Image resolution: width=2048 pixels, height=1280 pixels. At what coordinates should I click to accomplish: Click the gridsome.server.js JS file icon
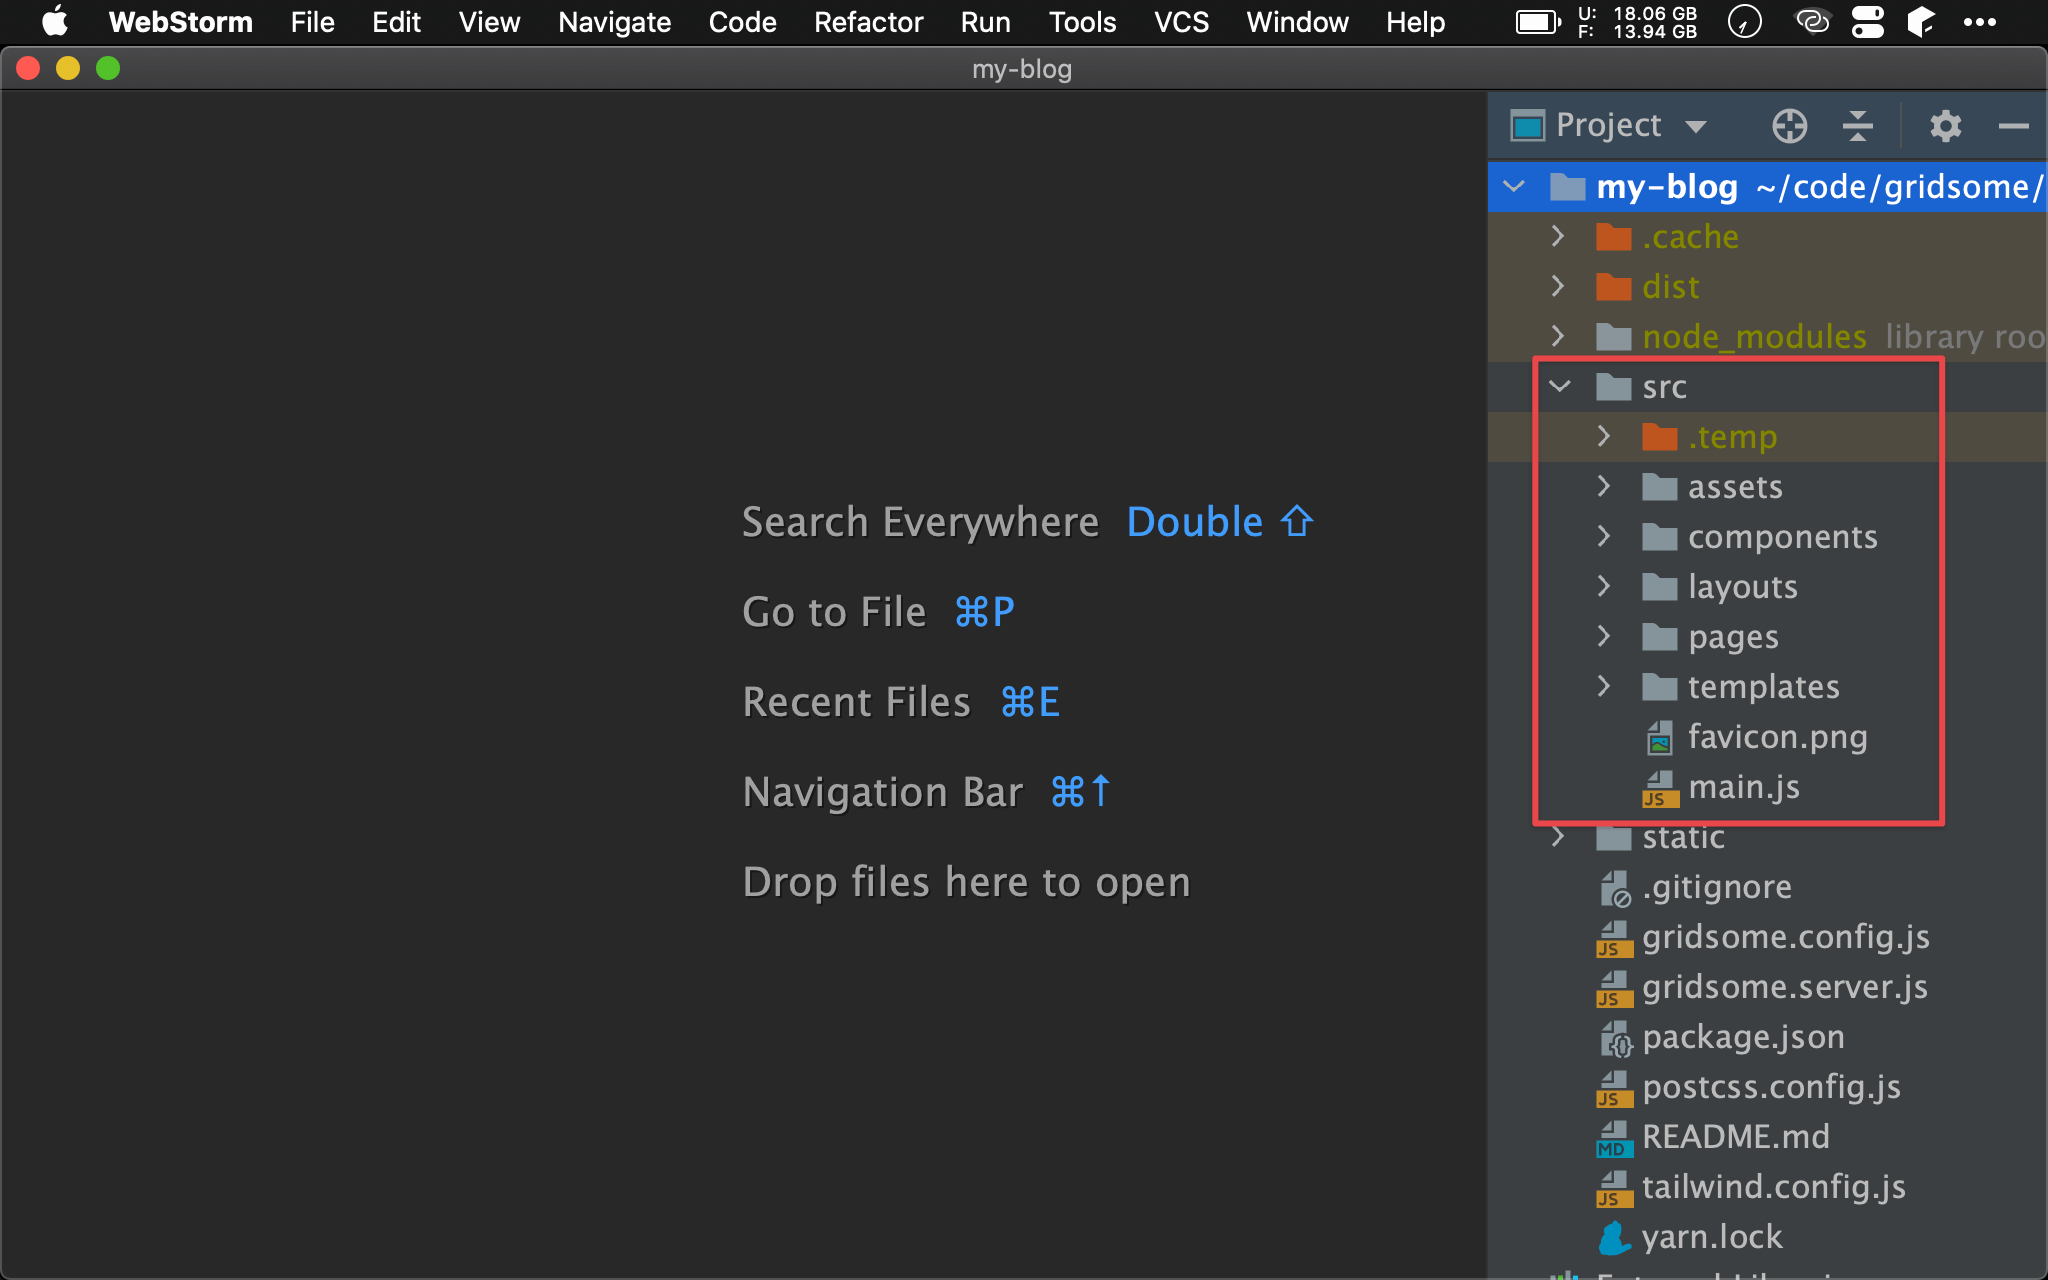tap(1614, 988)
